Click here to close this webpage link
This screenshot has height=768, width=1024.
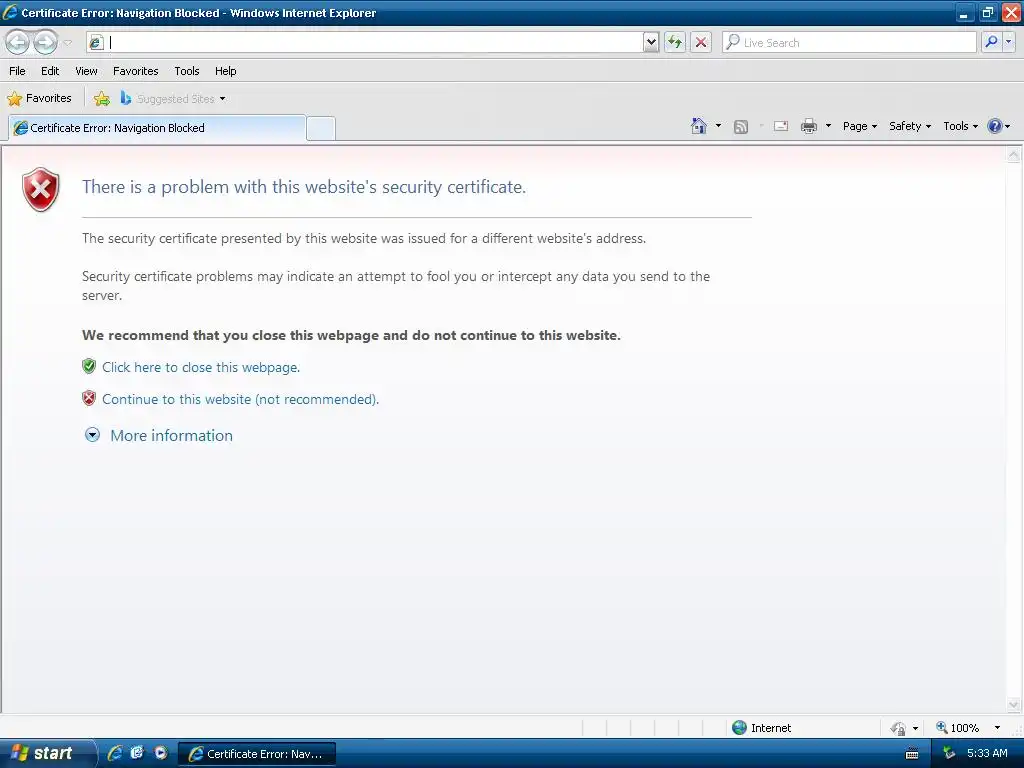click(x=201, y=367)
